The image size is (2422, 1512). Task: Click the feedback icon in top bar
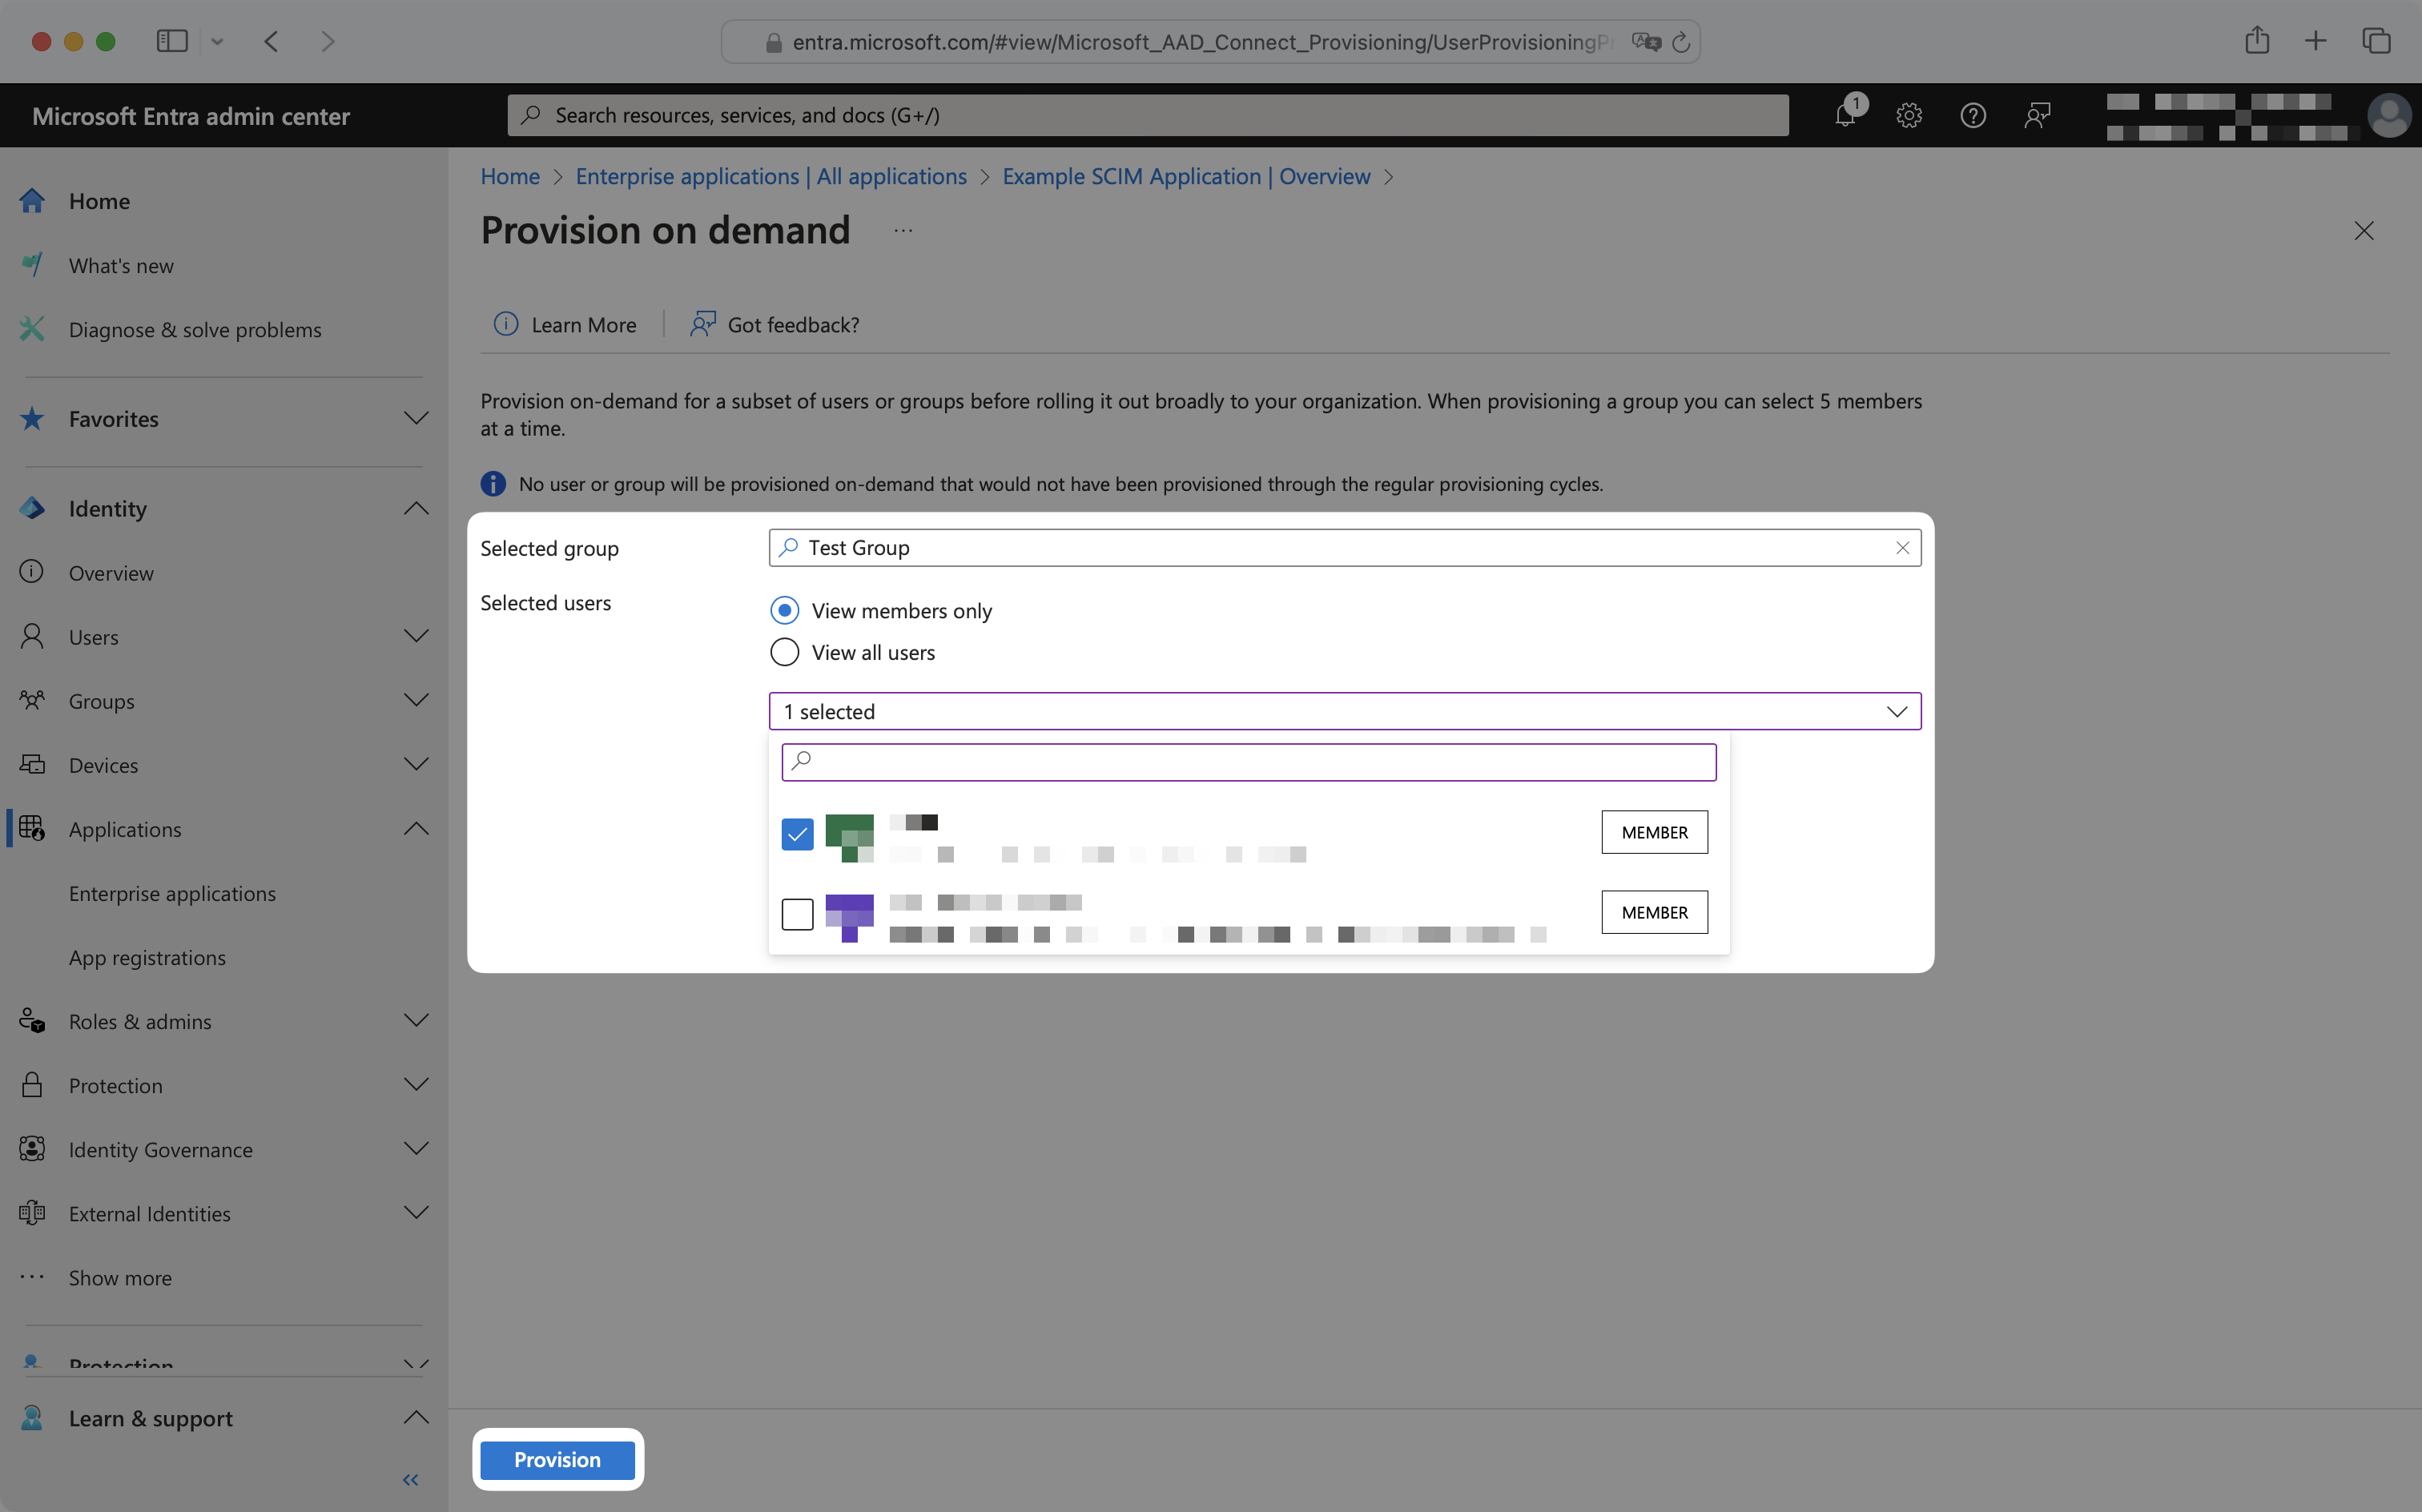(x=2037, y=115)
